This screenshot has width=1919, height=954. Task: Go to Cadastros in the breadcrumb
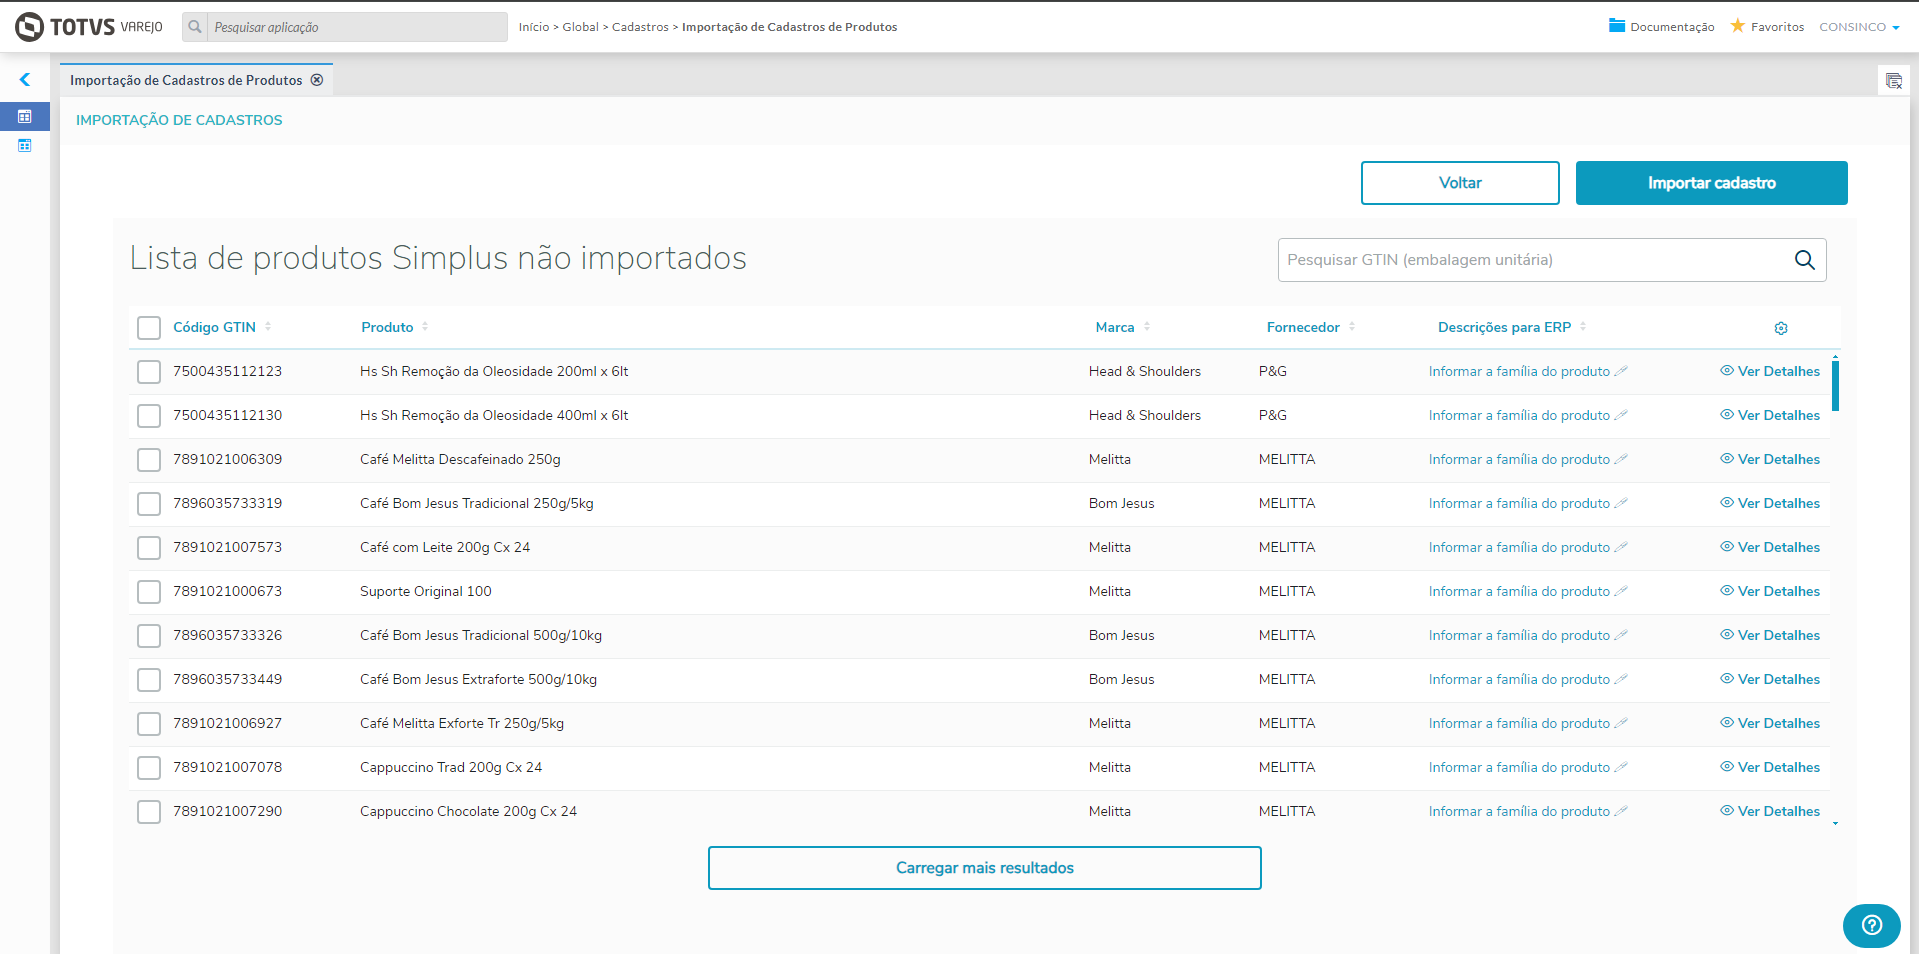pyautogui.click(x=640, y=27)
